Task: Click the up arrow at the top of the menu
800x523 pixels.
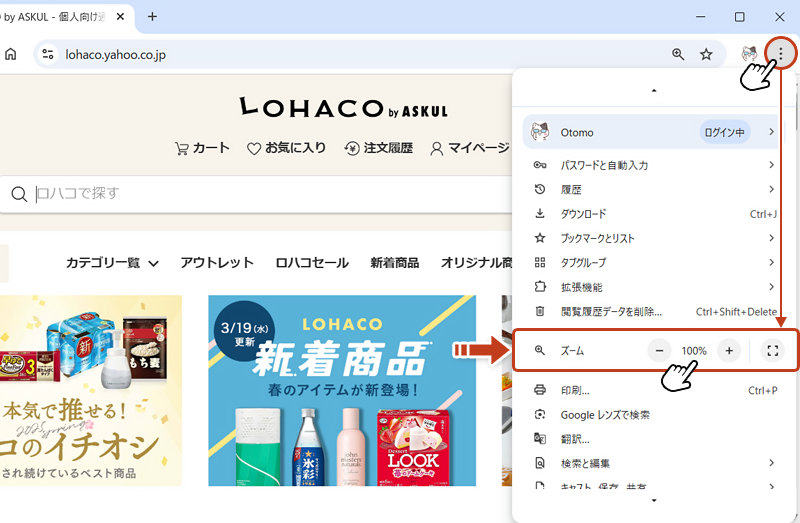Action: click(654, 91)
